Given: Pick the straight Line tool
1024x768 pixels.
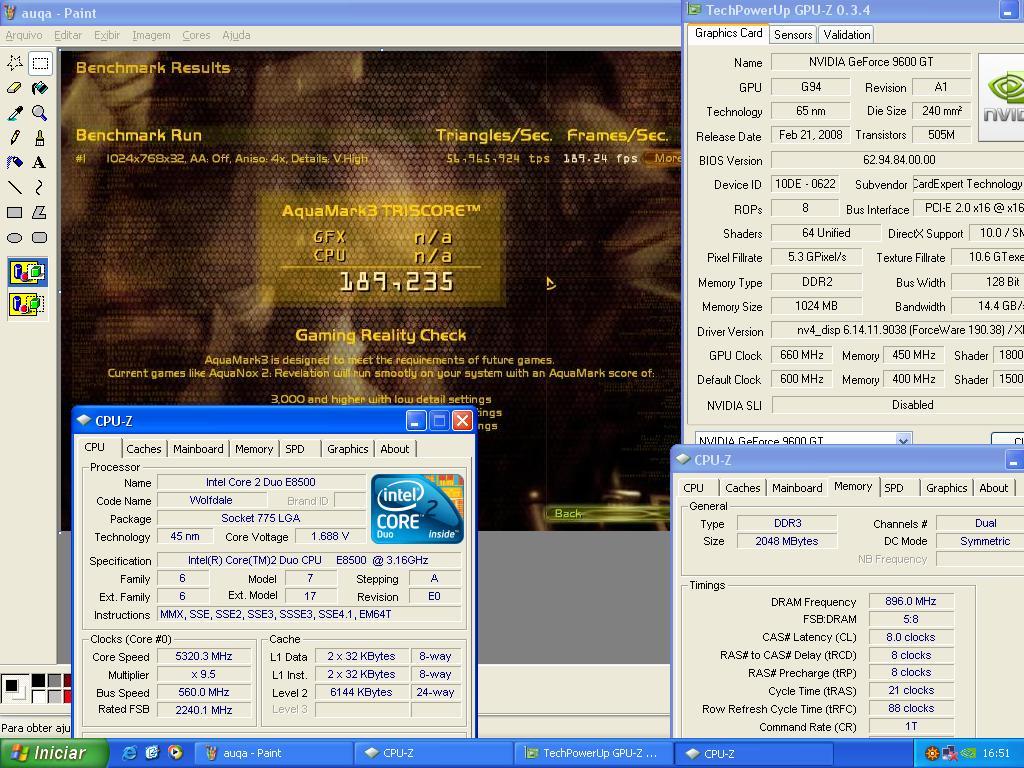Looking at the screenshot, I should [x=15, y=188].
